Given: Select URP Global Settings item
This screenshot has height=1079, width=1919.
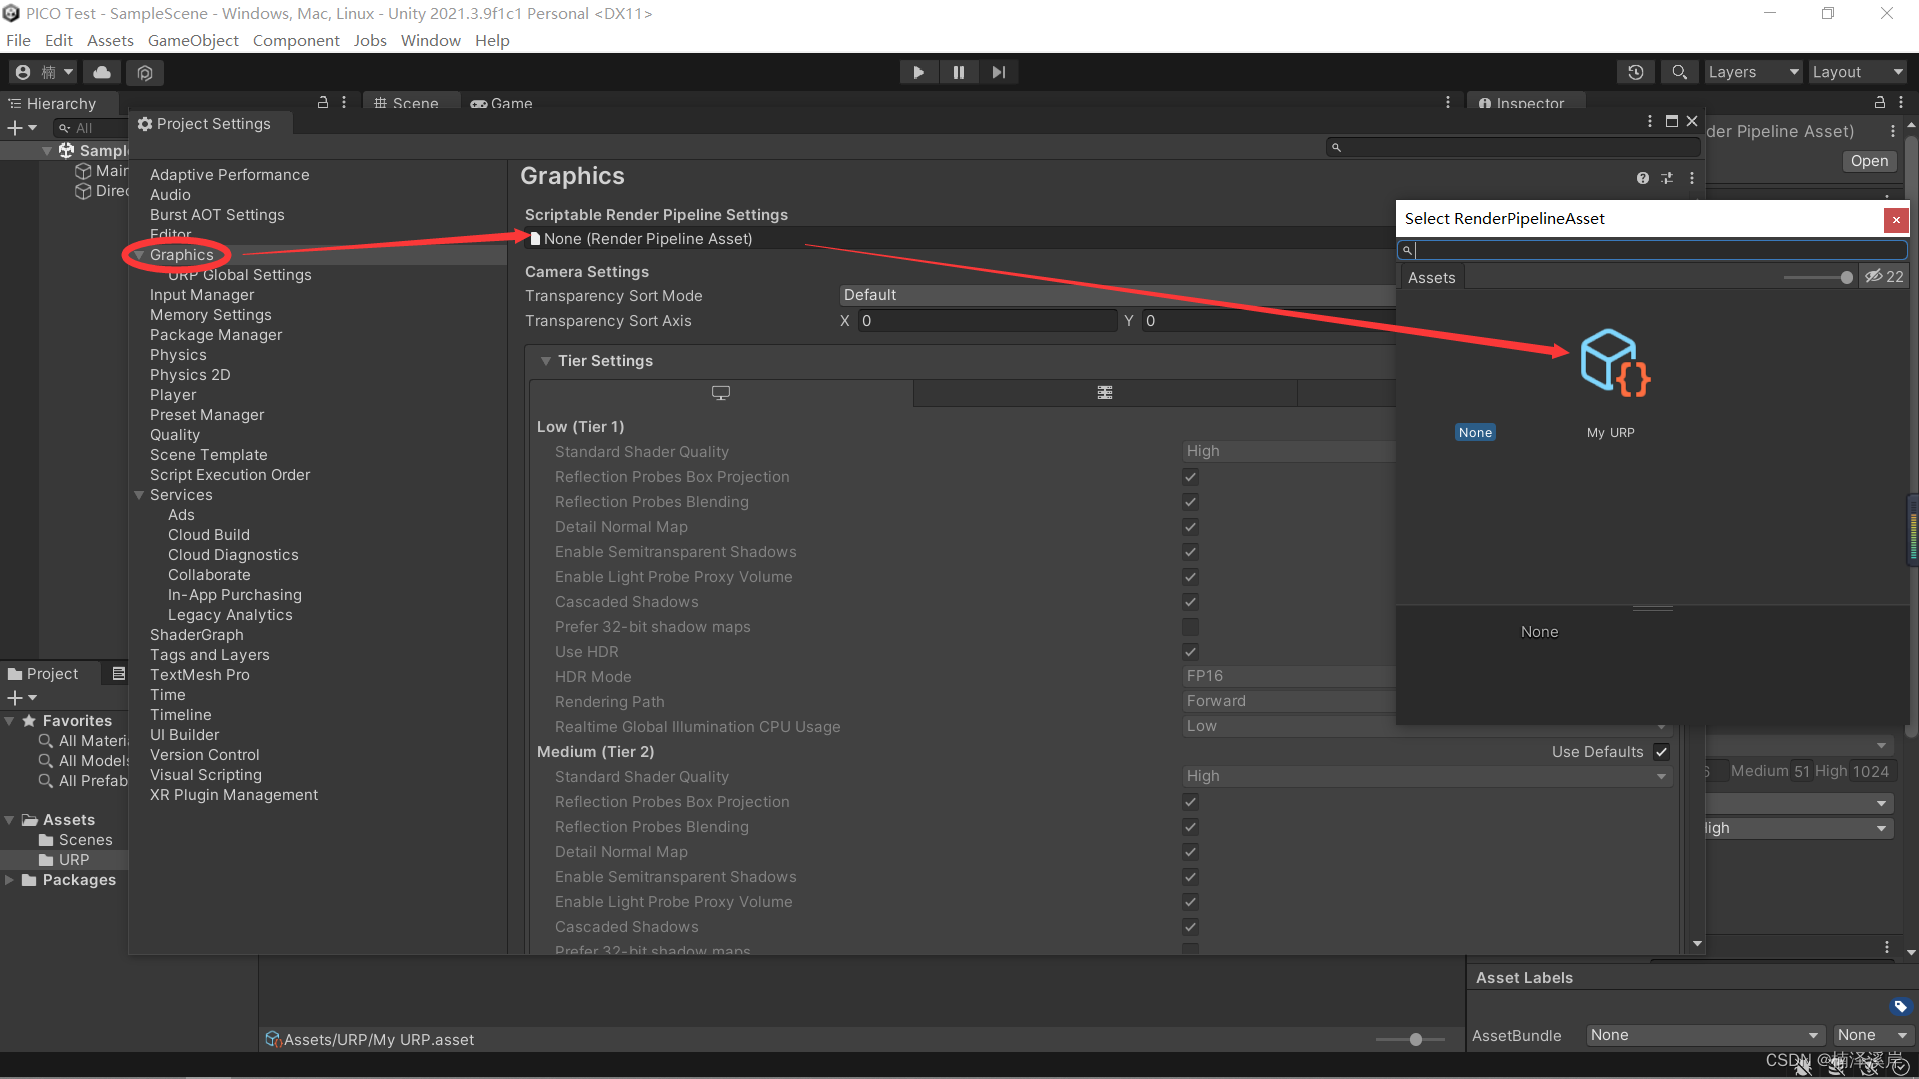Looking at the screenshot, I should pyautogui.click(x=240, y=275).
